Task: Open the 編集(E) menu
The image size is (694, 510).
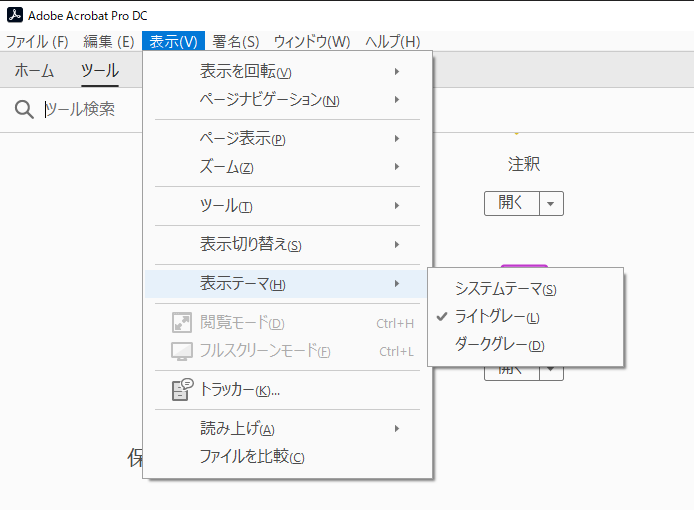Action: pyautogui.click(x=109, y=42)
